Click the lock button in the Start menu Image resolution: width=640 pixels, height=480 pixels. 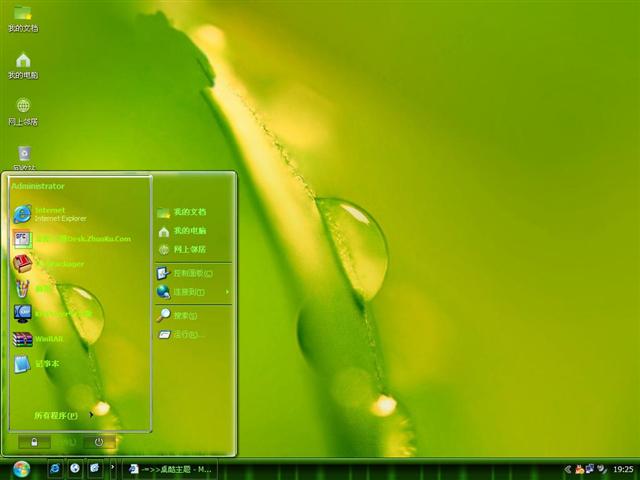coord(34,441)
